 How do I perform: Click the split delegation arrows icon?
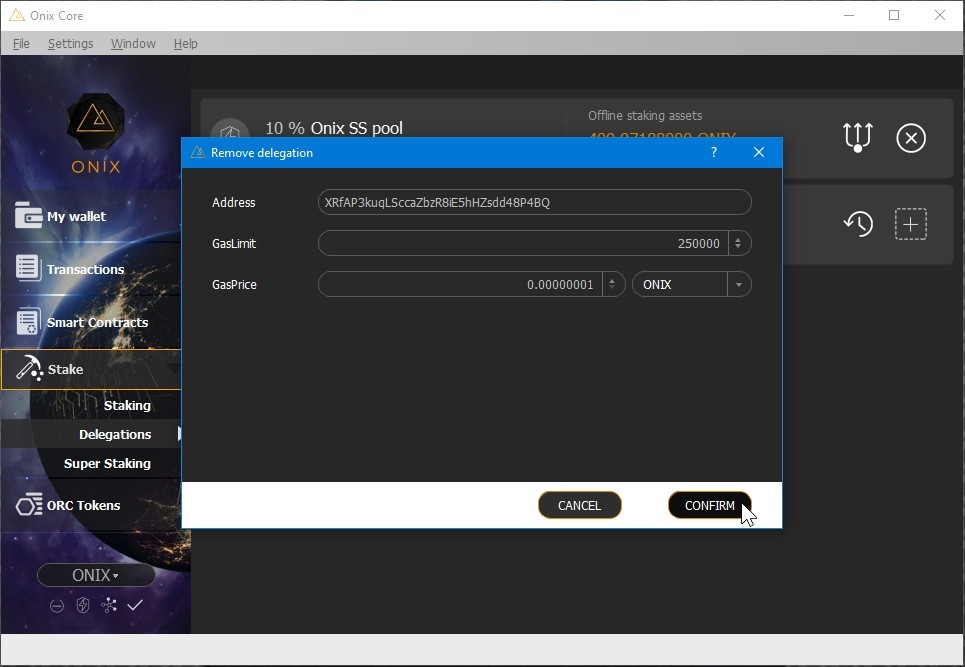[857, 137]
